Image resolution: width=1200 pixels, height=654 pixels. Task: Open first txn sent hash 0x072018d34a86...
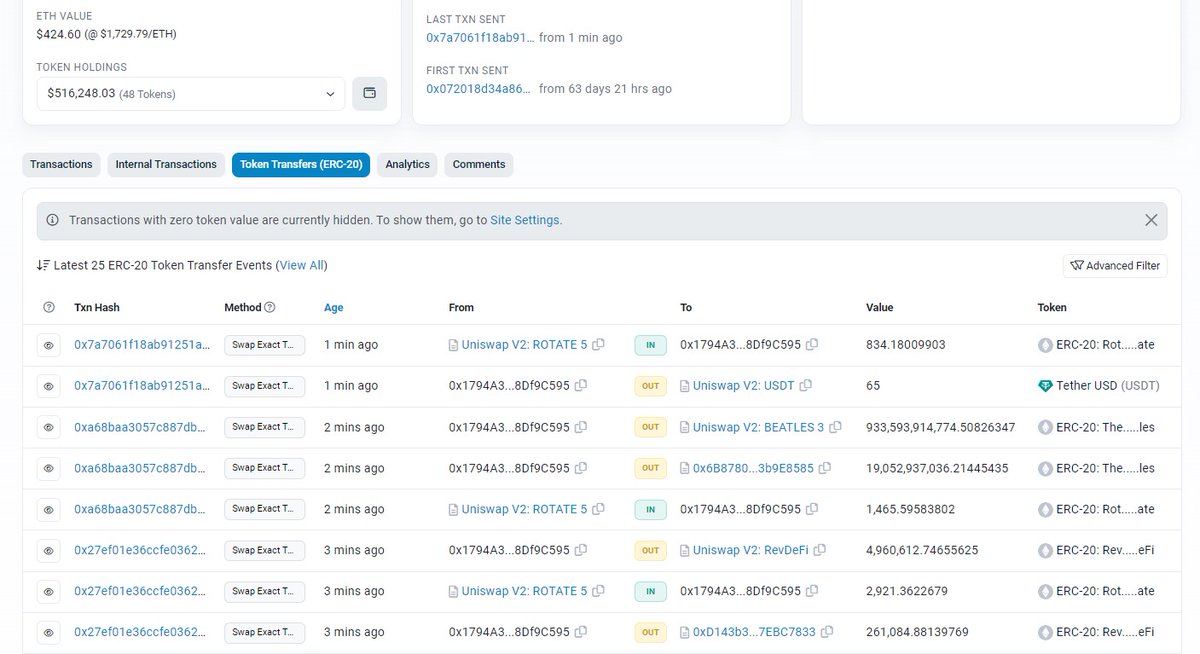[x=479, y=88]
